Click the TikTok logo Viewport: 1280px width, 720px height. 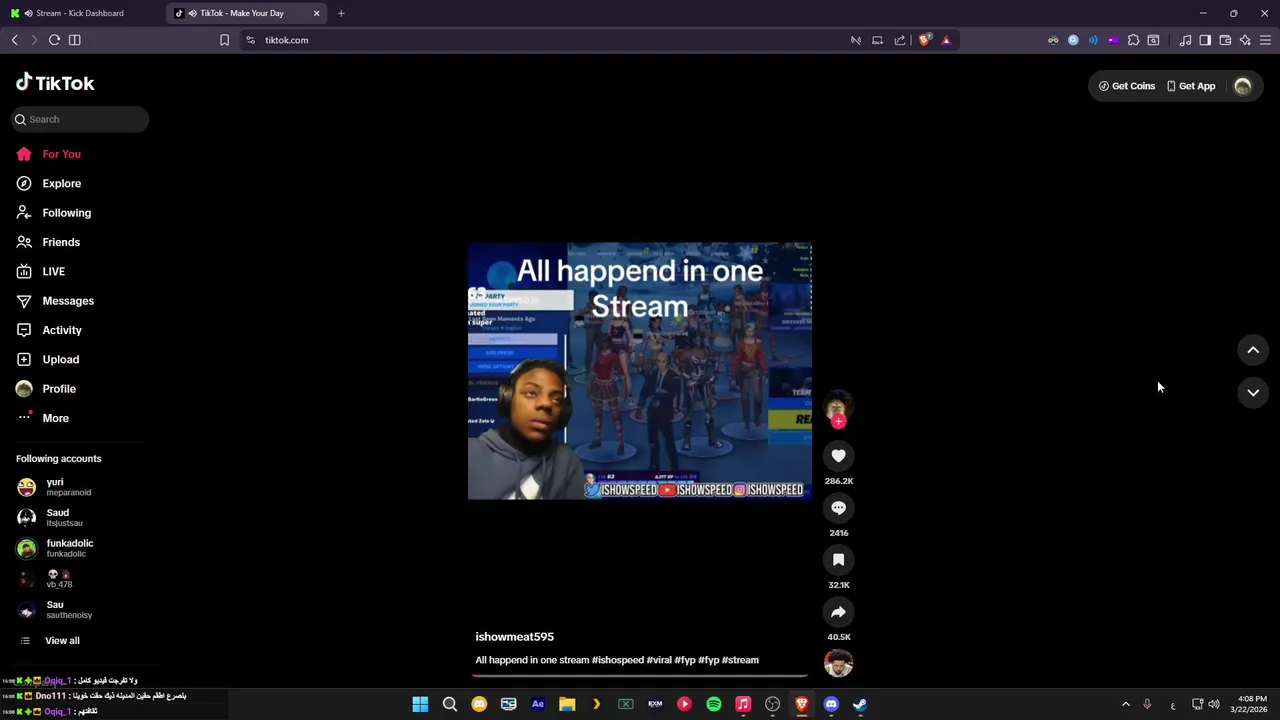click(x=55, y=83)
